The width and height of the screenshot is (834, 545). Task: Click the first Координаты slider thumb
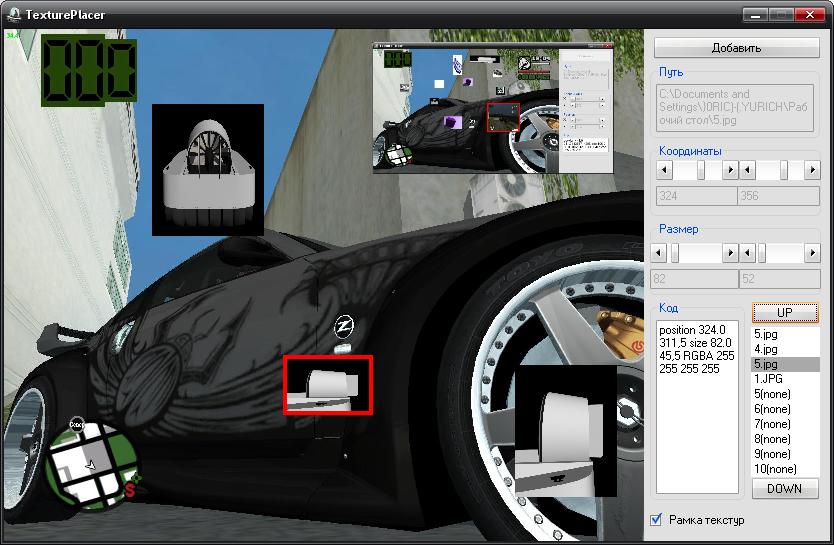[x=701, y=170]
